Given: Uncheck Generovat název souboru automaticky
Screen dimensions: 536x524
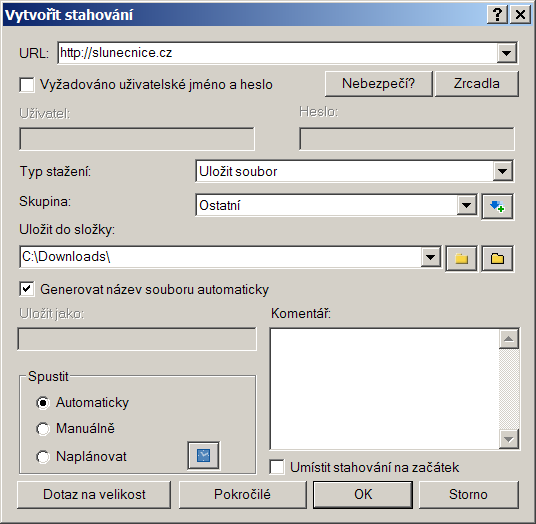Looking at the screenshot, I should tap(27, 289).
